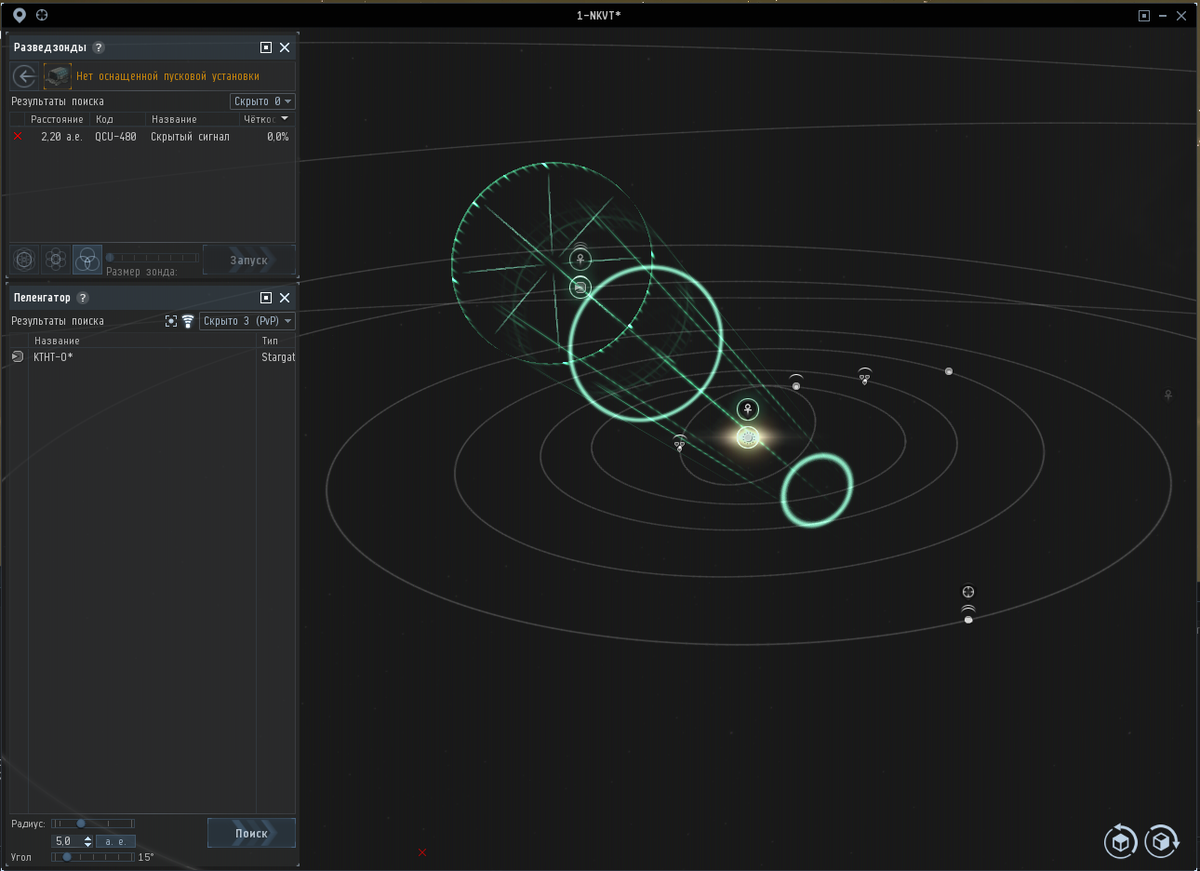
Task: Sort probe results by Название column
Action: (193, 119)
